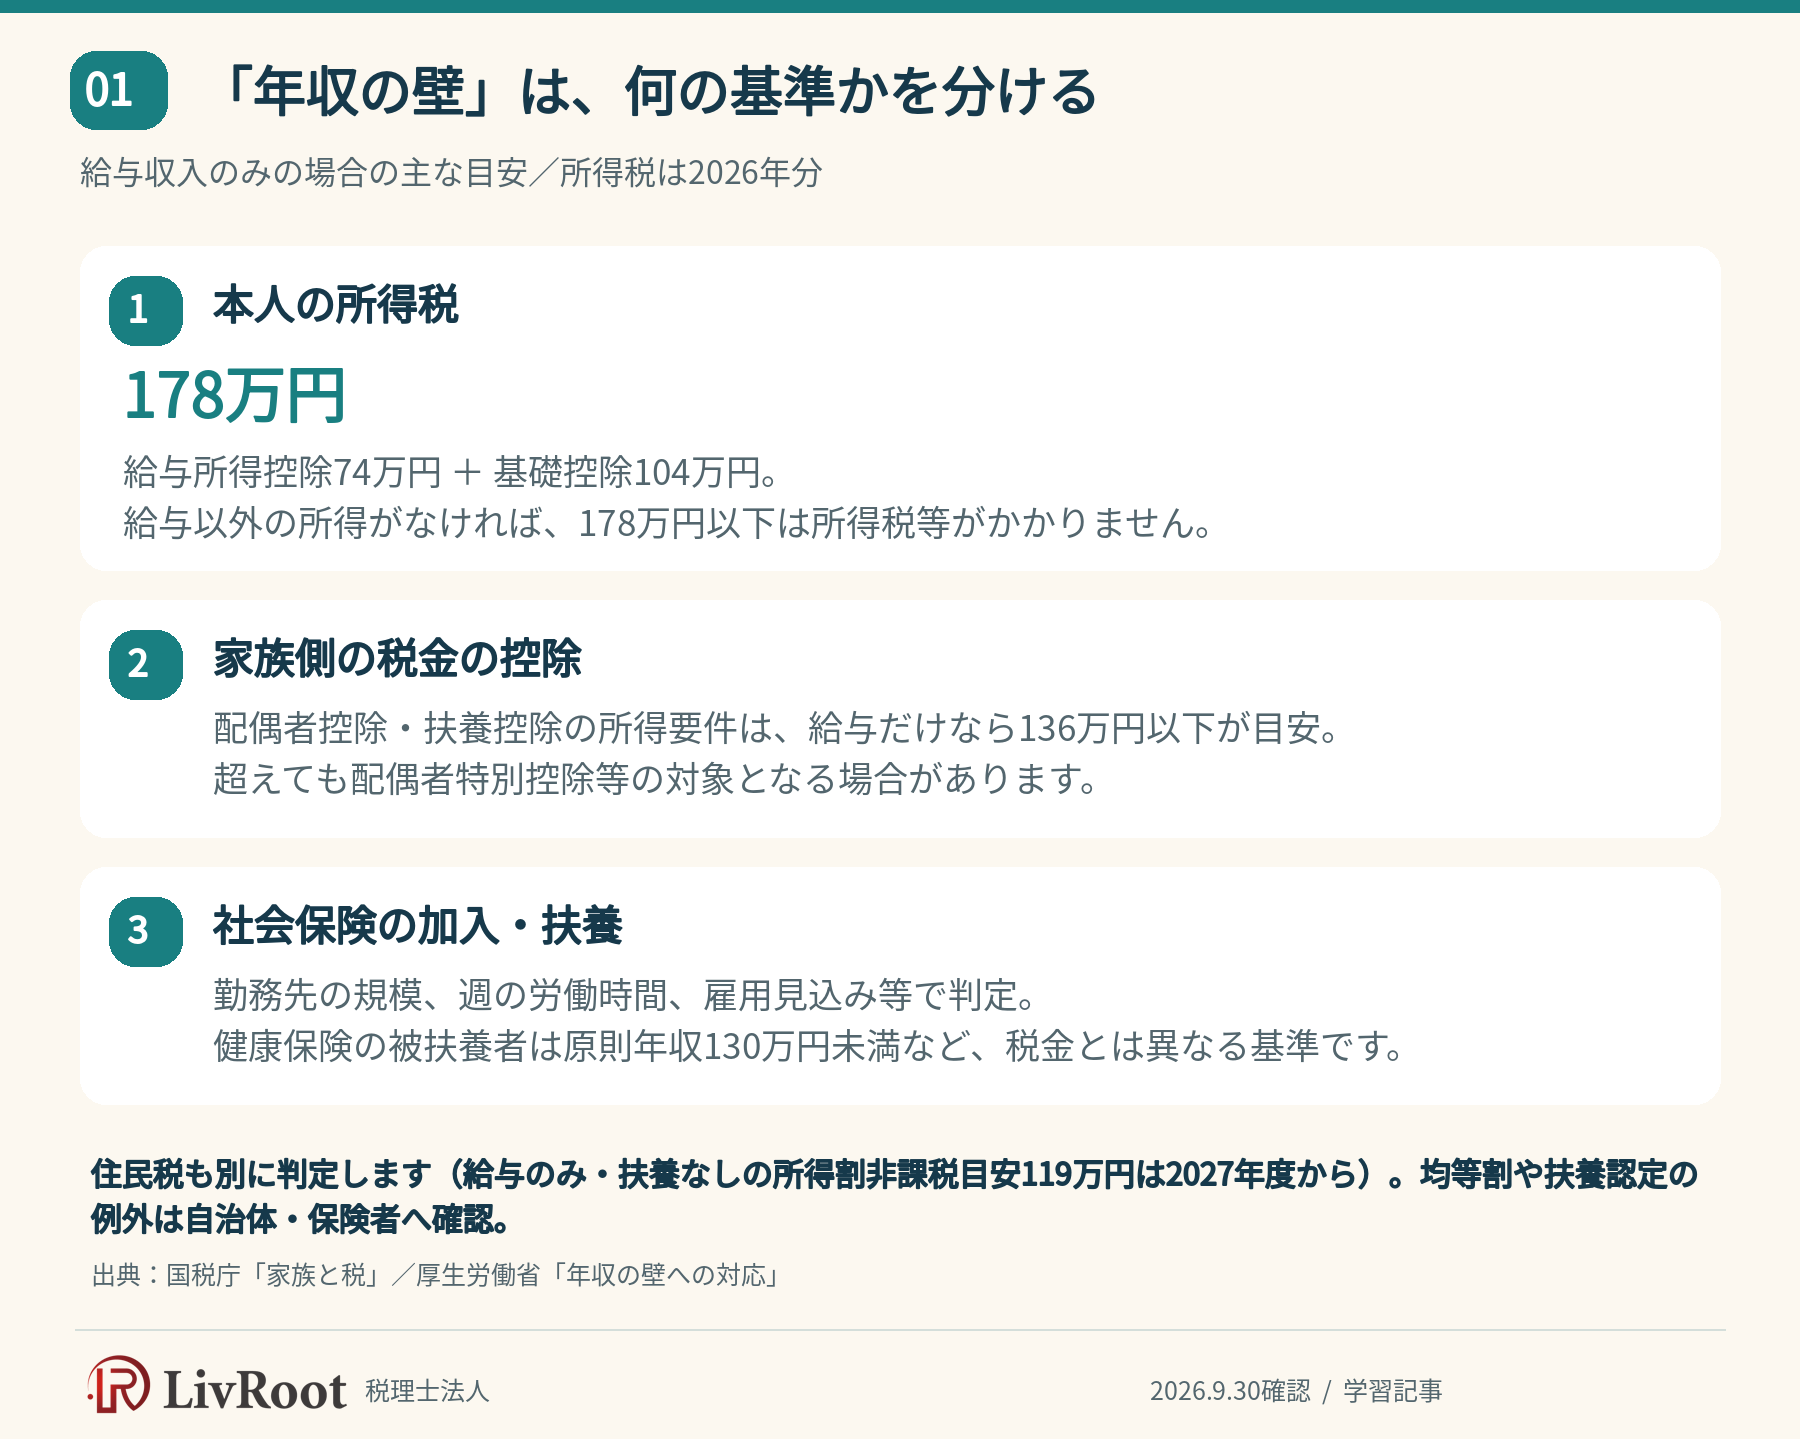Viewport: 1800px width, 1439px height.
Task: Click the subtitle 給与収入のみの場合の主な目安／所得税は2026年分
Action: (451, 173)
